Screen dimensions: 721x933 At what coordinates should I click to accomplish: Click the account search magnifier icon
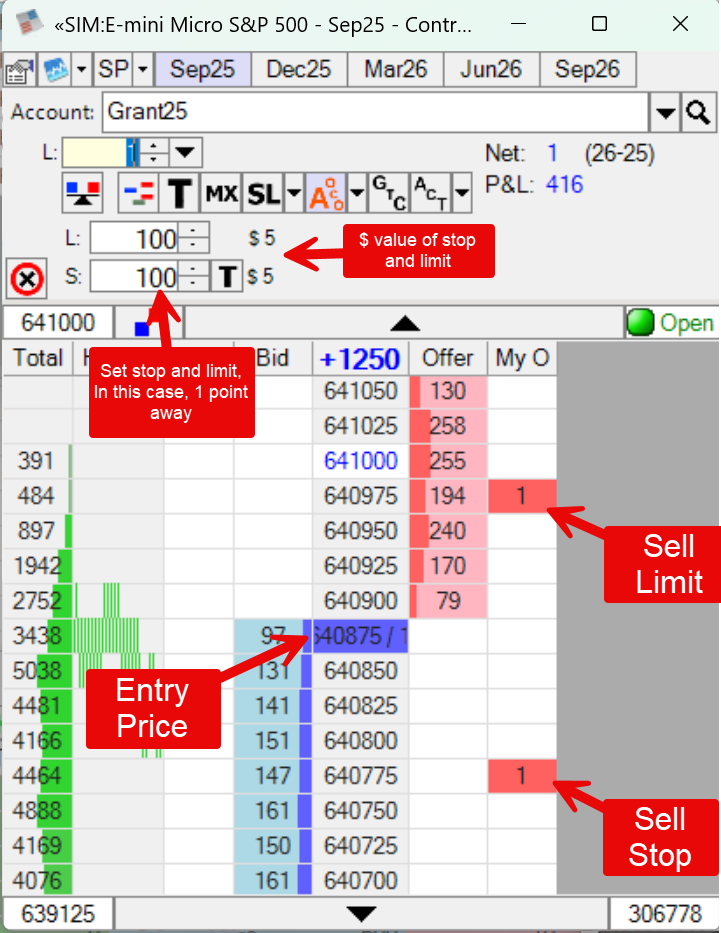pyautogui.click(x=698, y=112)
